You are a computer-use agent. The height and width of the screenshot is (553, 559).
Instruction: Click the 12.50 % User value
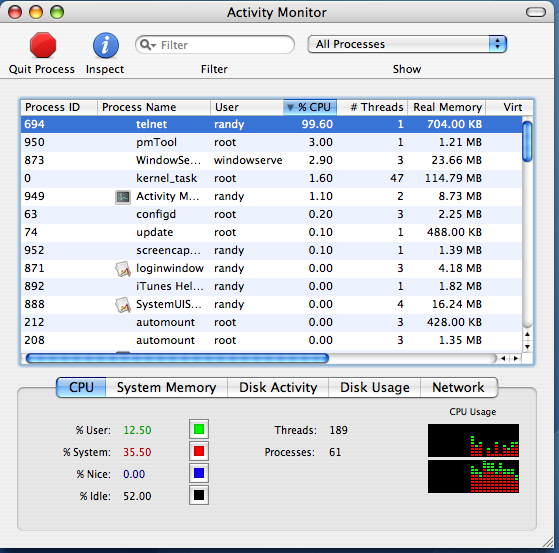click(137, 430)
